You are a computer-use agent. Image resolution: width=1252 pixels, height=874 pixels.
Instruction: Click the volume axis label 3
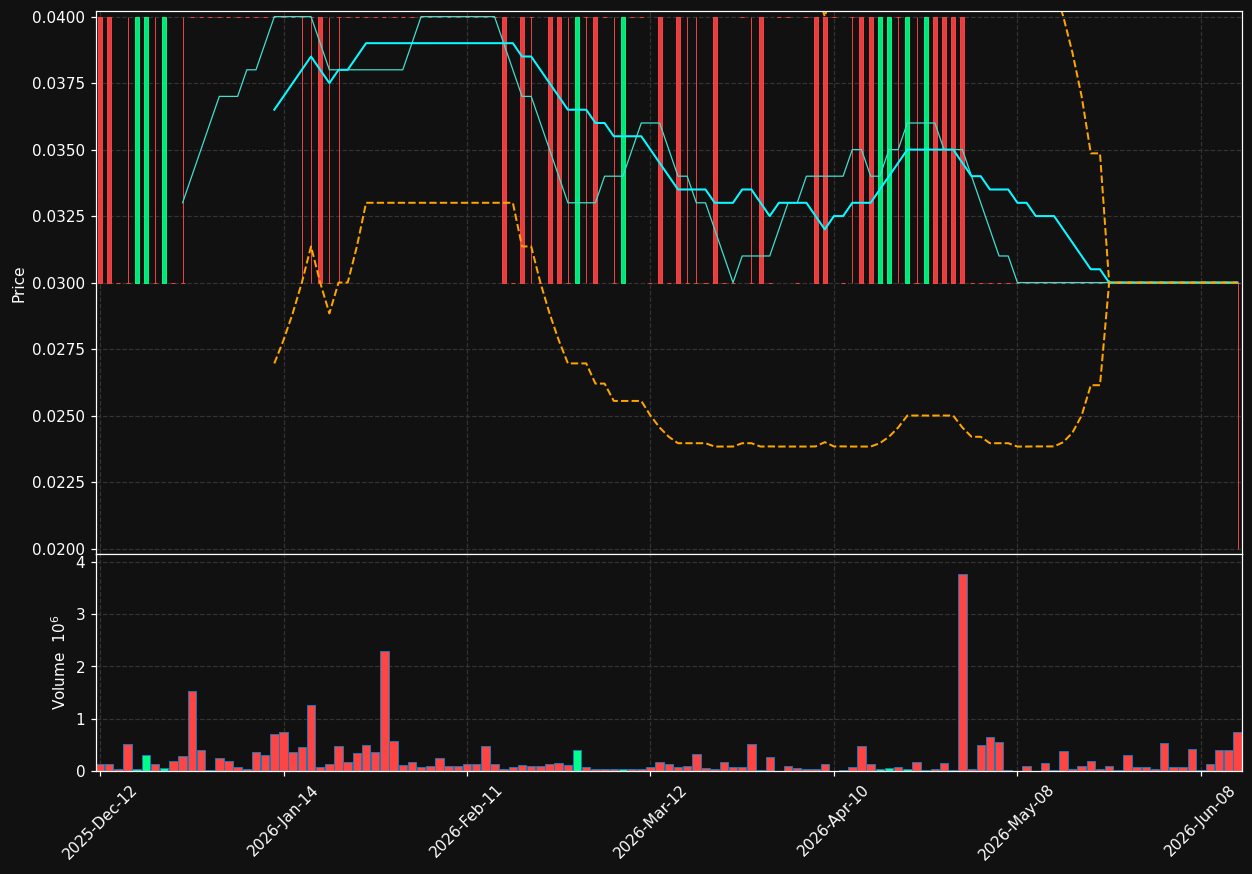[81, 615]
